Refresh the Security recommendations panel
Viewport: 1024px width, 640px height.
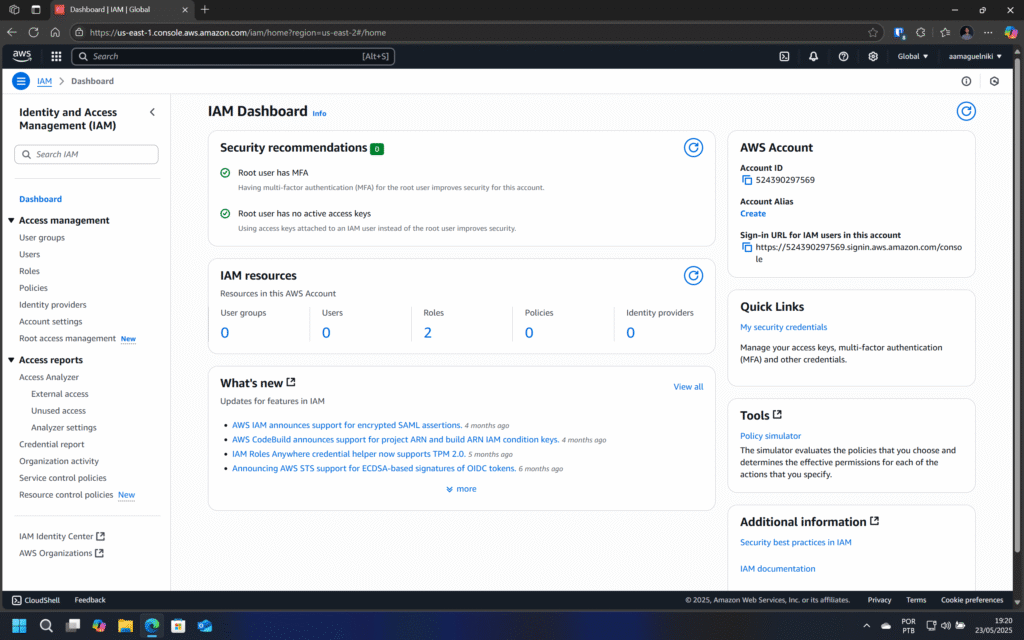click(x=693, y=148)
